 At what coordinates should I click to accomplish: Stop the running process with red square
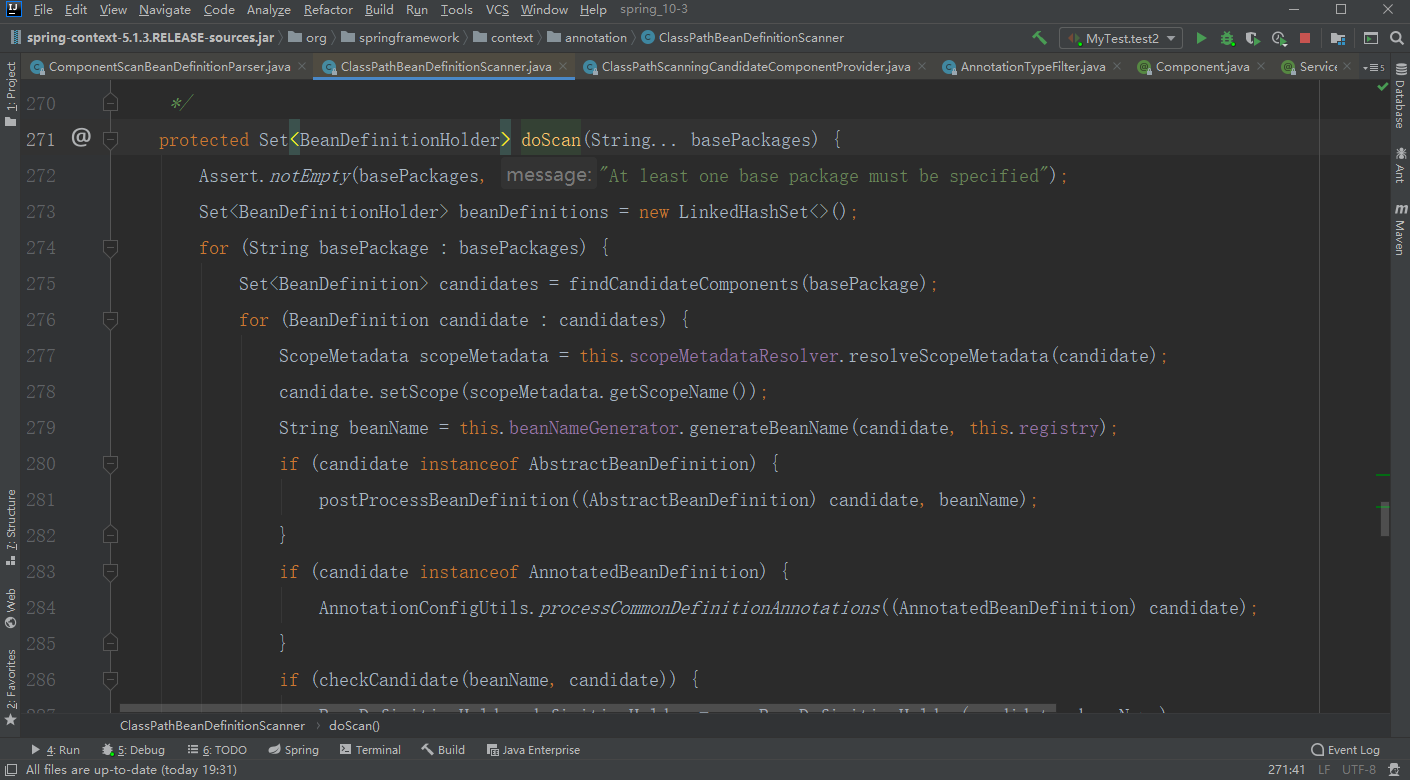1305,38
